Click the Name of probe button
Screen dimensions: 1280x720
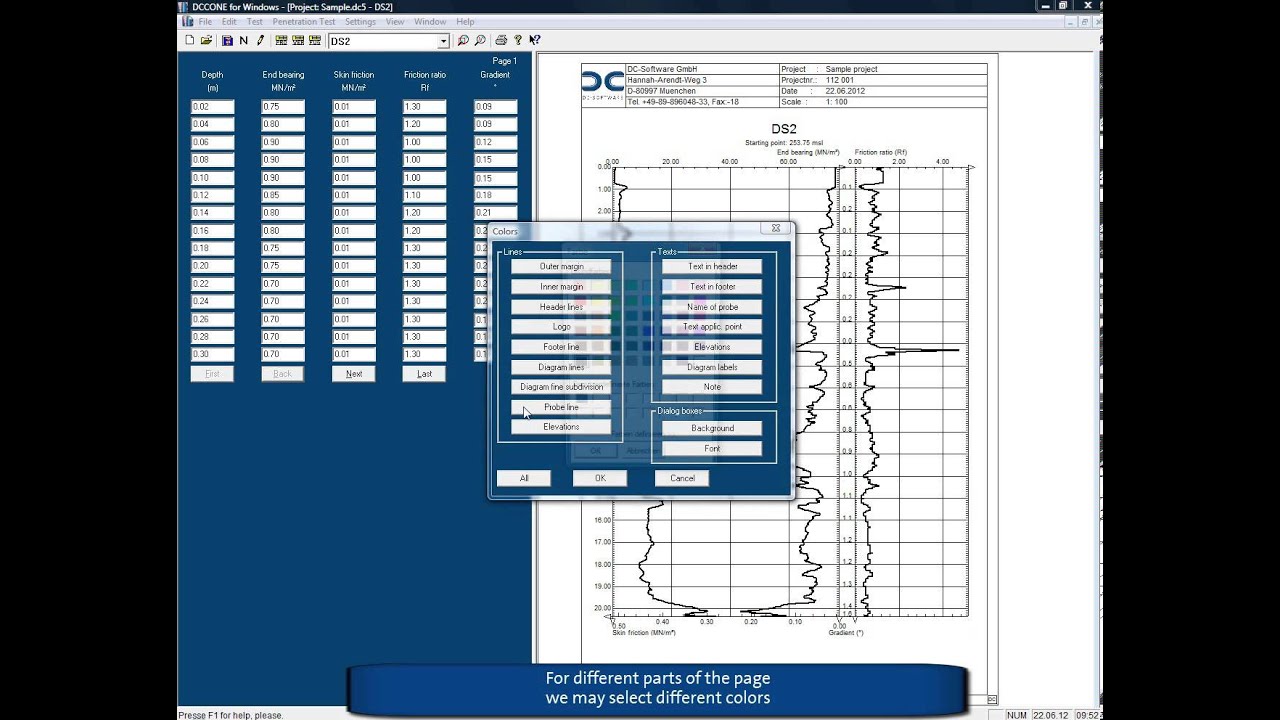pos(712,307)
